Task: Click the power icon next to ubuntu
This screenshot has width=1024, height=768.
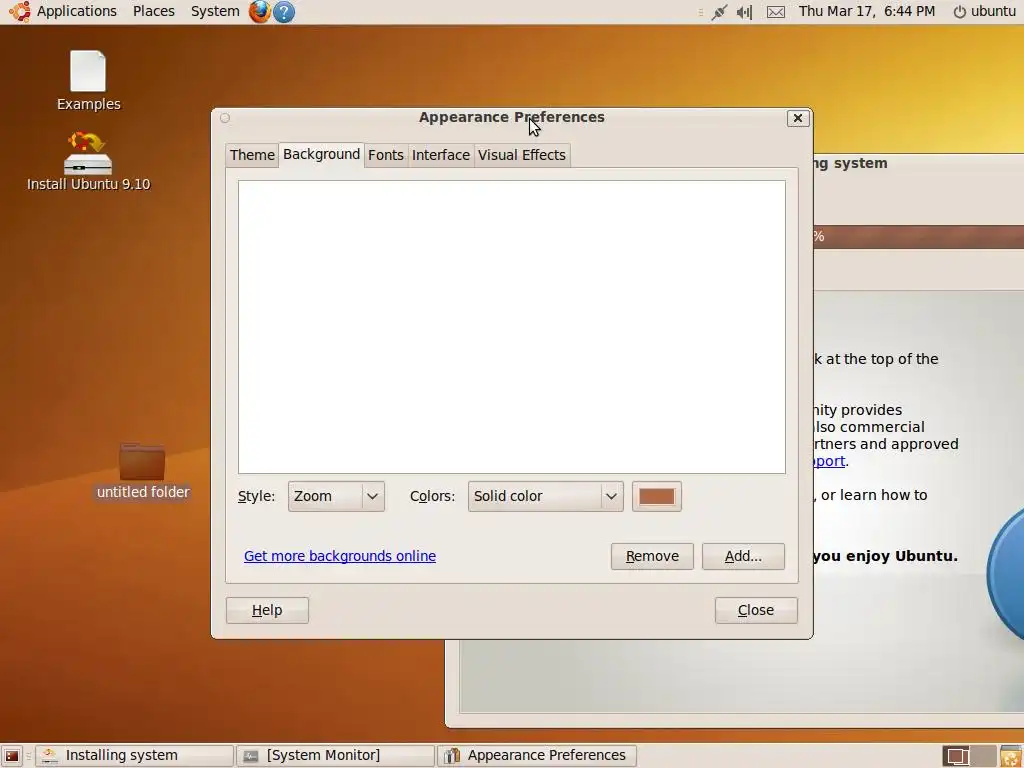Action: tap(959, 12)
